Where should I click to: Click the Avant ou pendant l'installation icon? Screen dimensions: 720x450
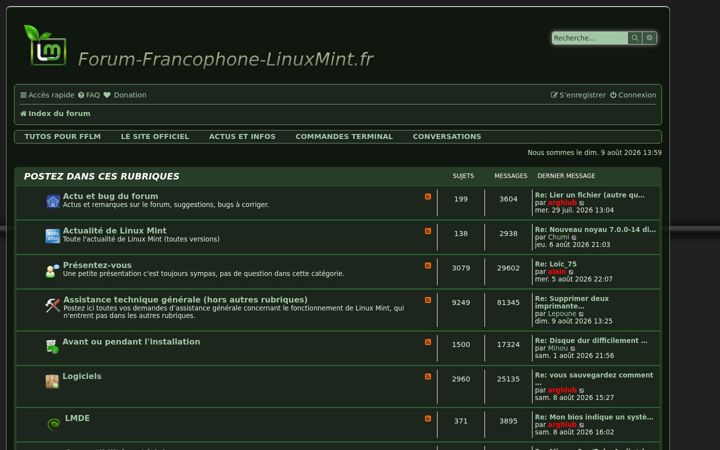tap(52, 346)
